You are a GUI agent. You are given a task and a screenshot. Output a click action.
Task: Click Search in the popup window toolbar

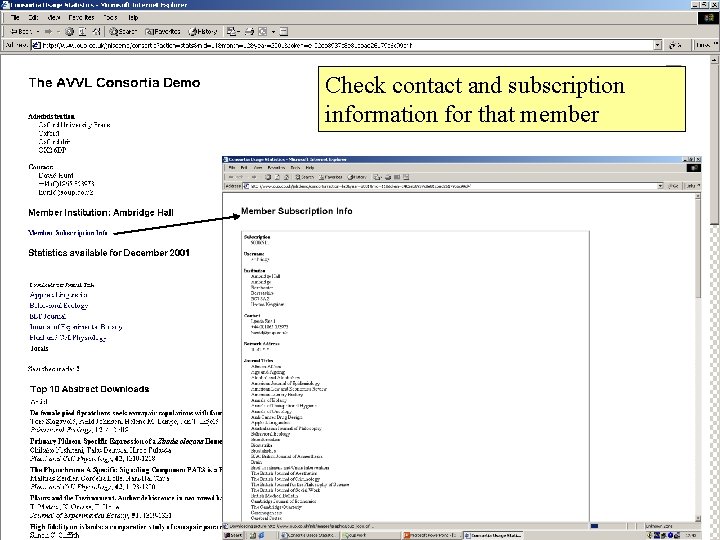304,177
